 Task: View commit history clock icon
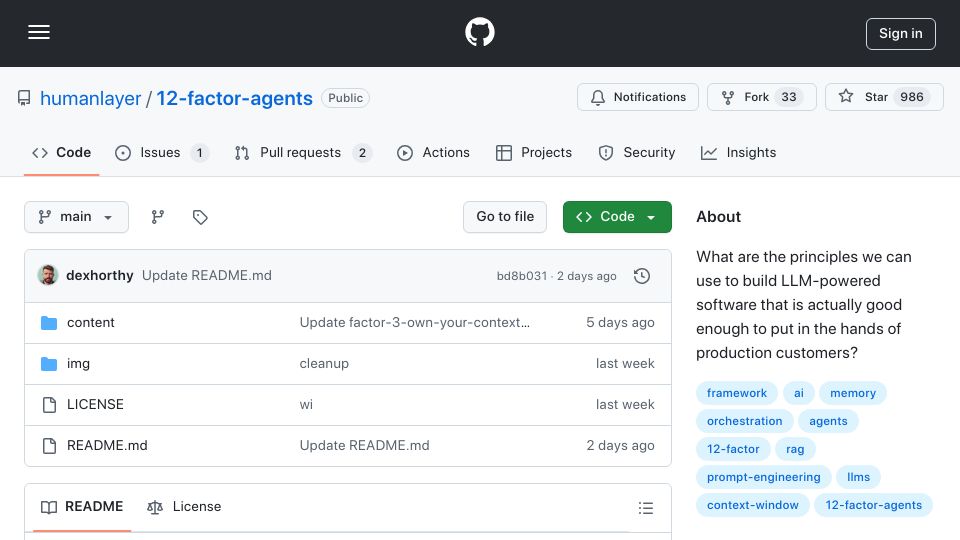(x=642, y=276)
